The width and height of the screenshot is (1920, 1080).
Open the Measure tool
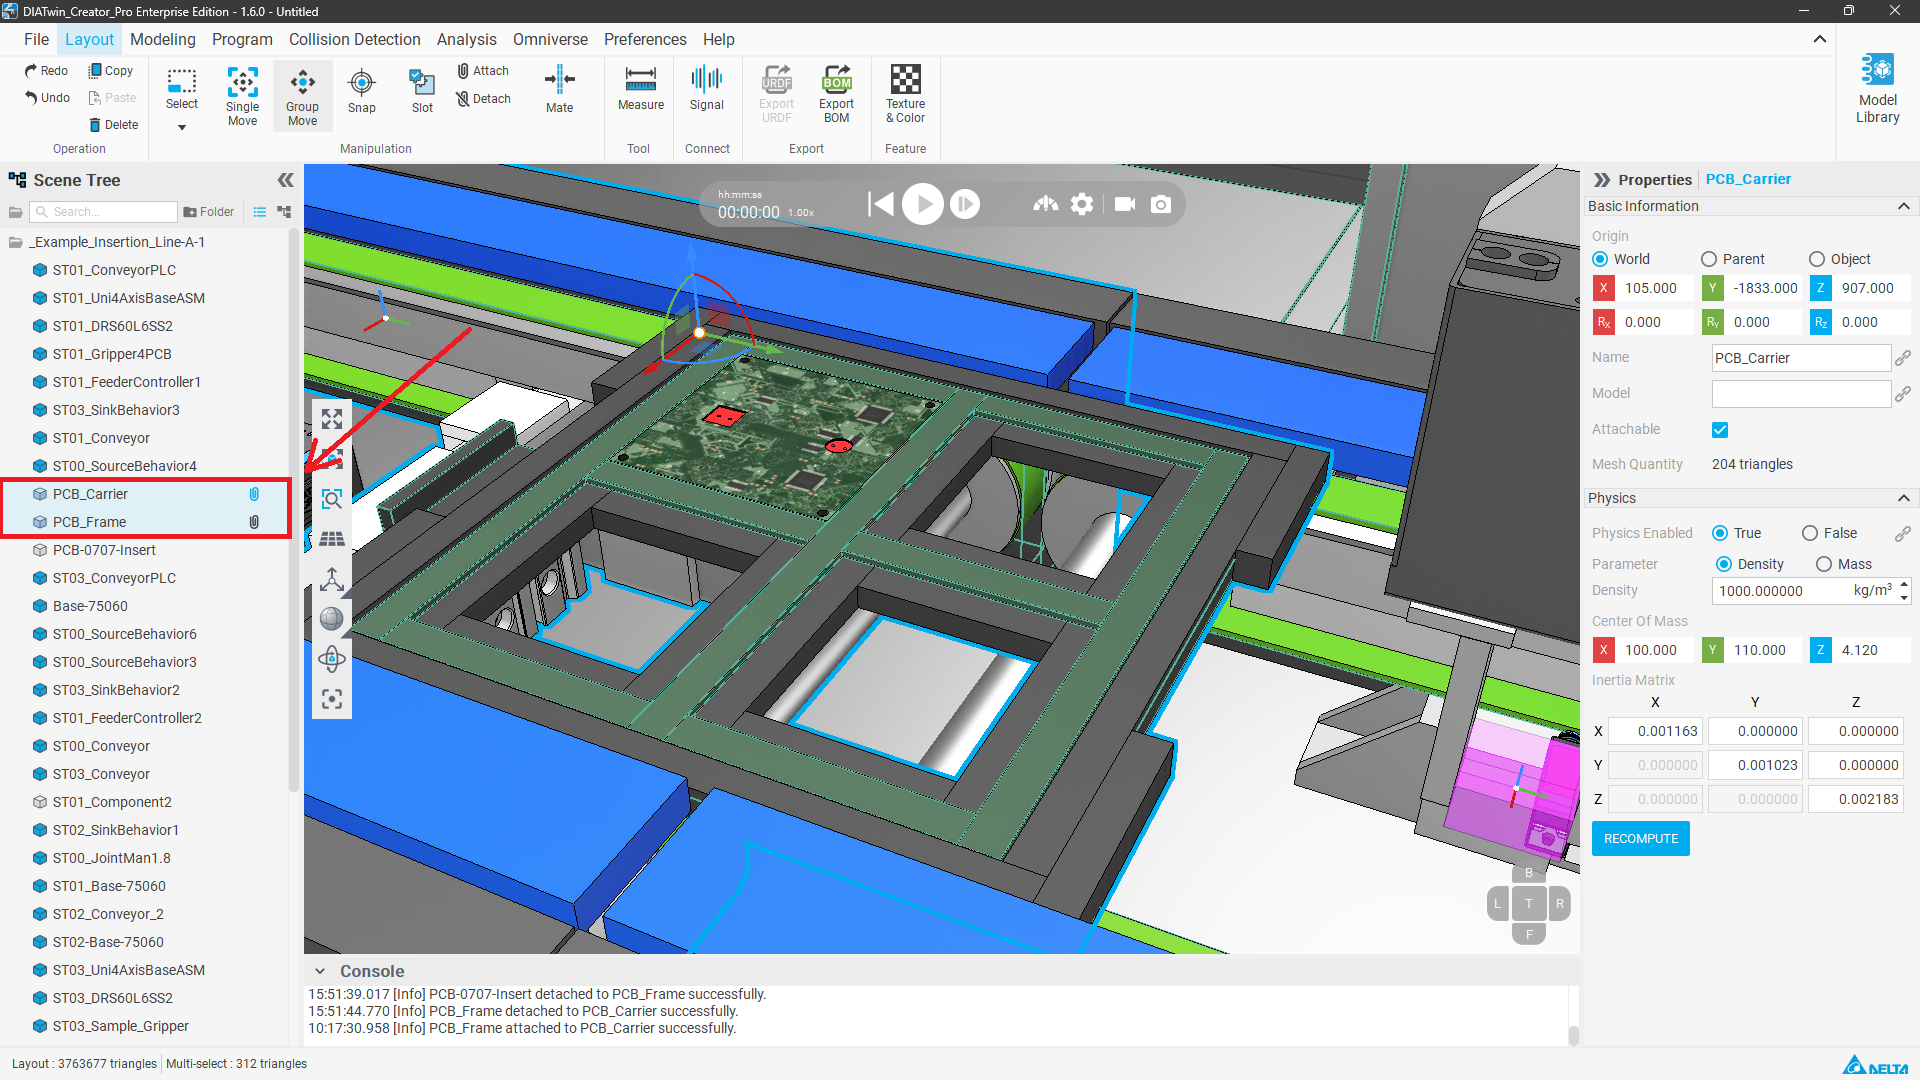[641, 89]
